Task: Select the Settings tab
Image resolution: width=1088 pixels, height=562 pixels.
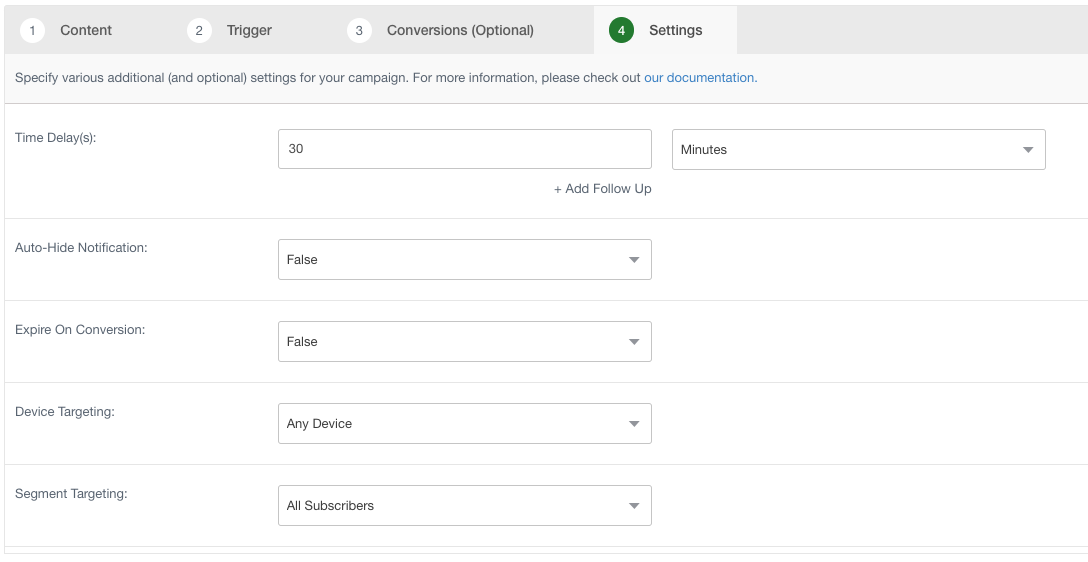Action: coord(675,30)
